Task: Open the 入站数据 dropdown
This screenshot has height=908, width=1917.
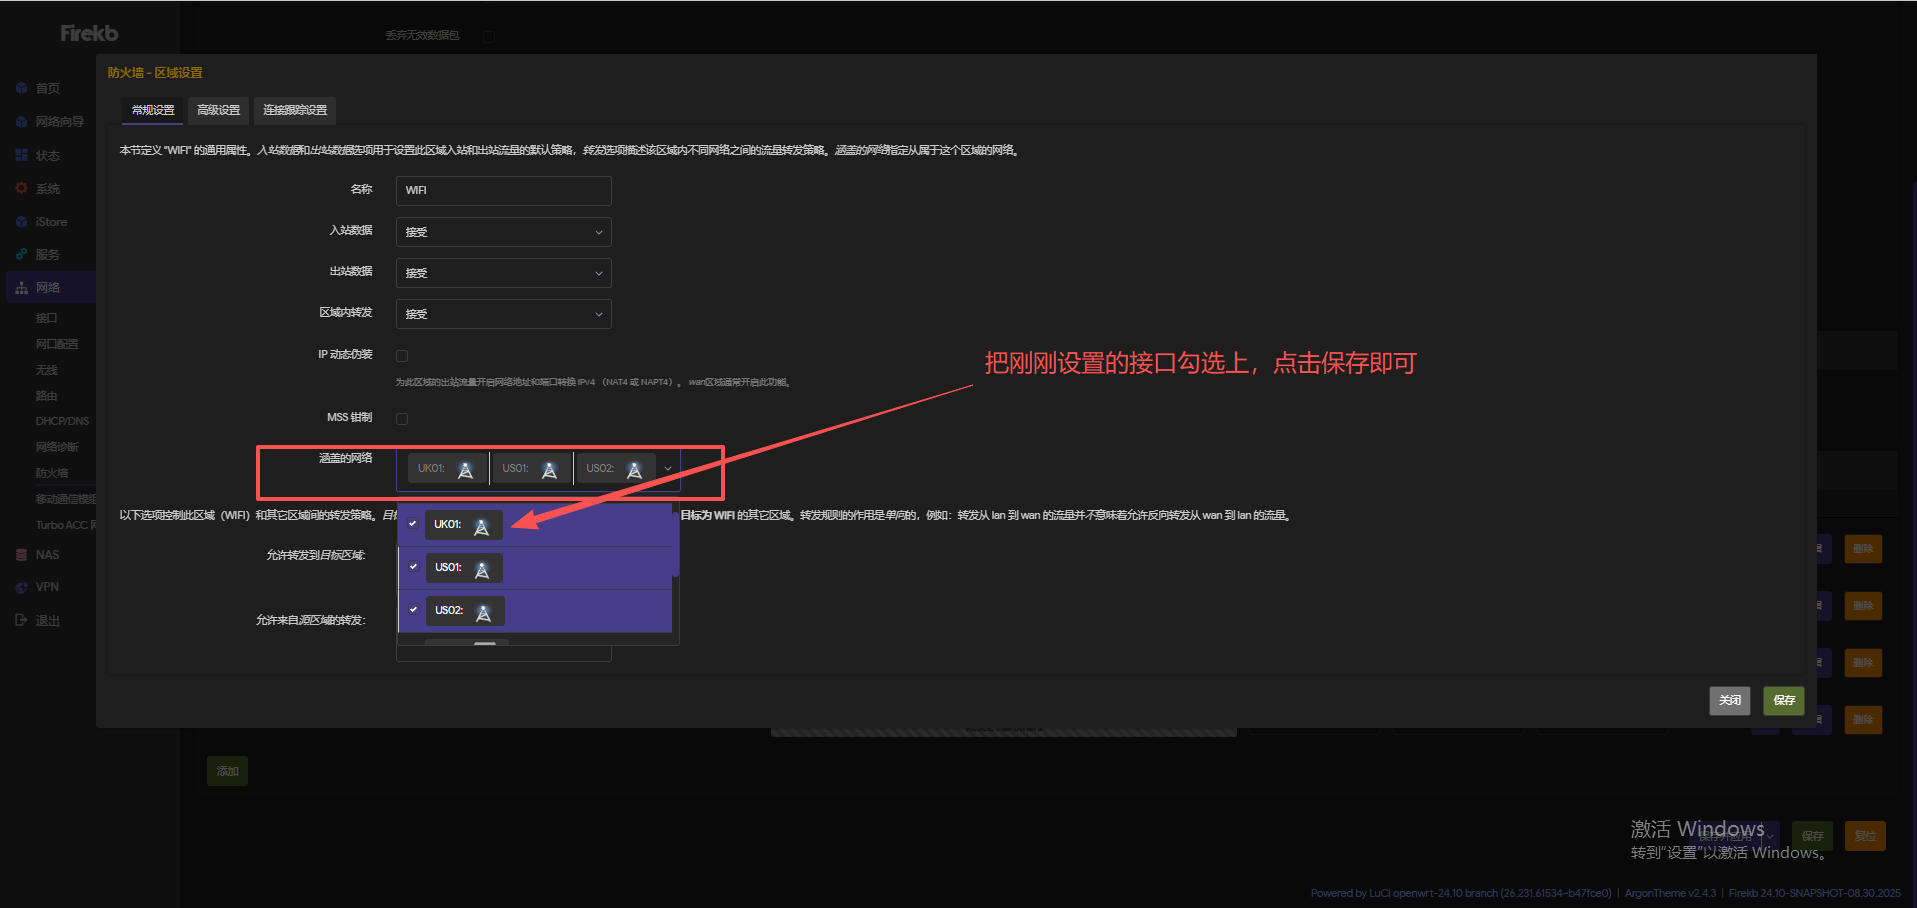Action: (503, 232)
